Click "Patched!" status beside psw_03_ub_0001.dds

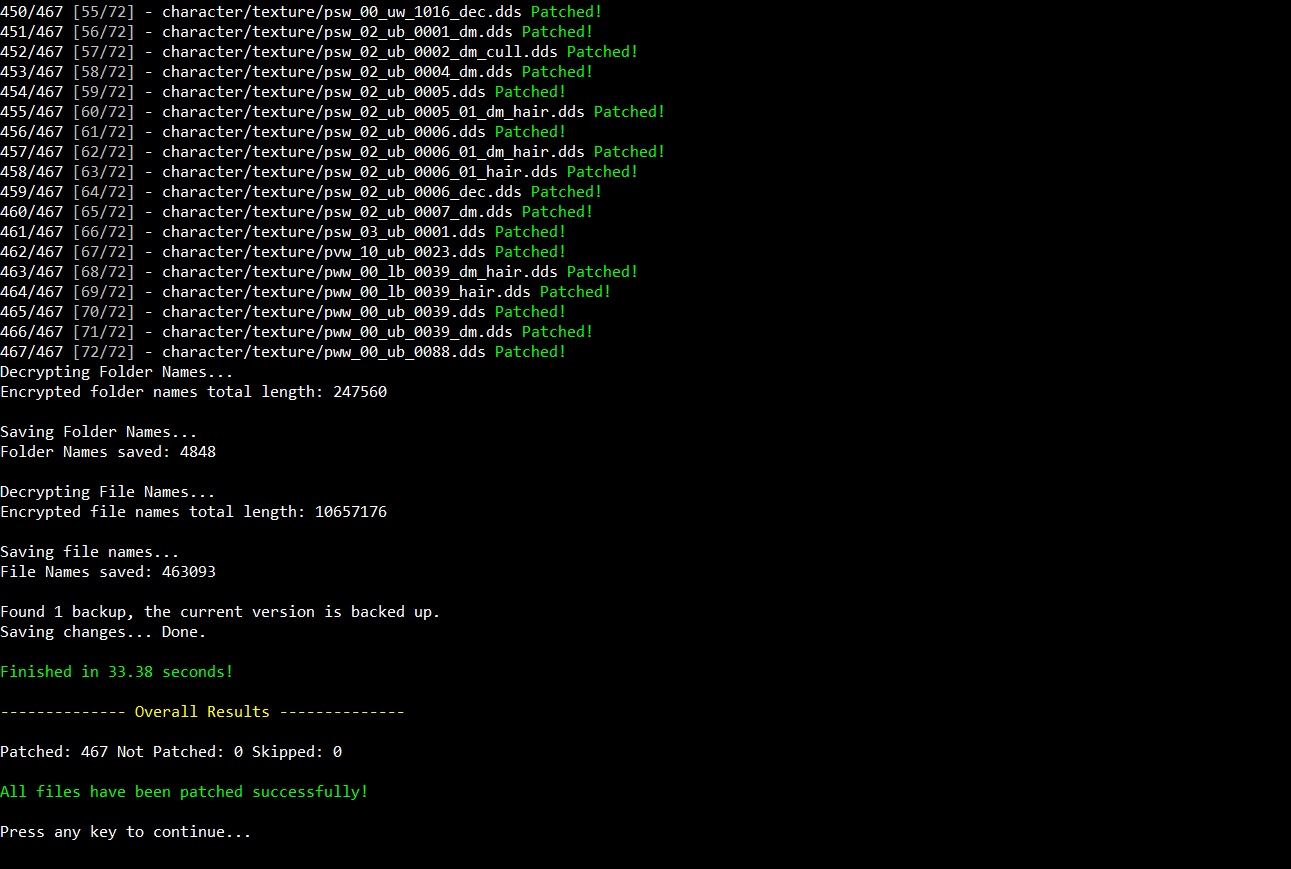click(x=530, y=232)
